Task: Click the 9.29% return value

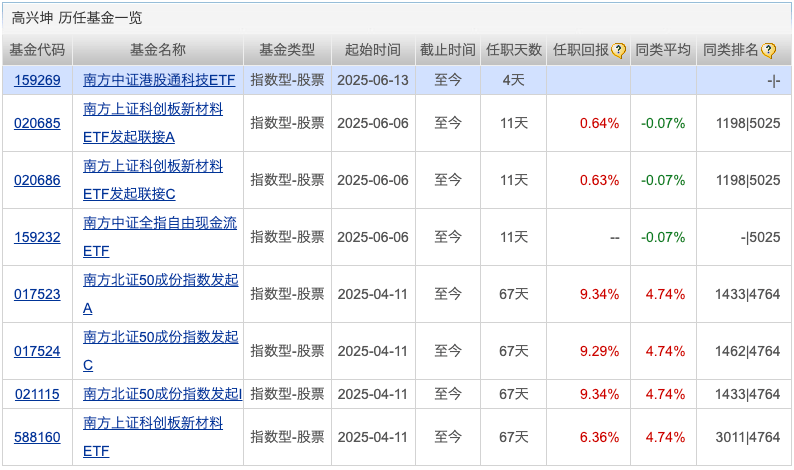Action: coord(600,351)
